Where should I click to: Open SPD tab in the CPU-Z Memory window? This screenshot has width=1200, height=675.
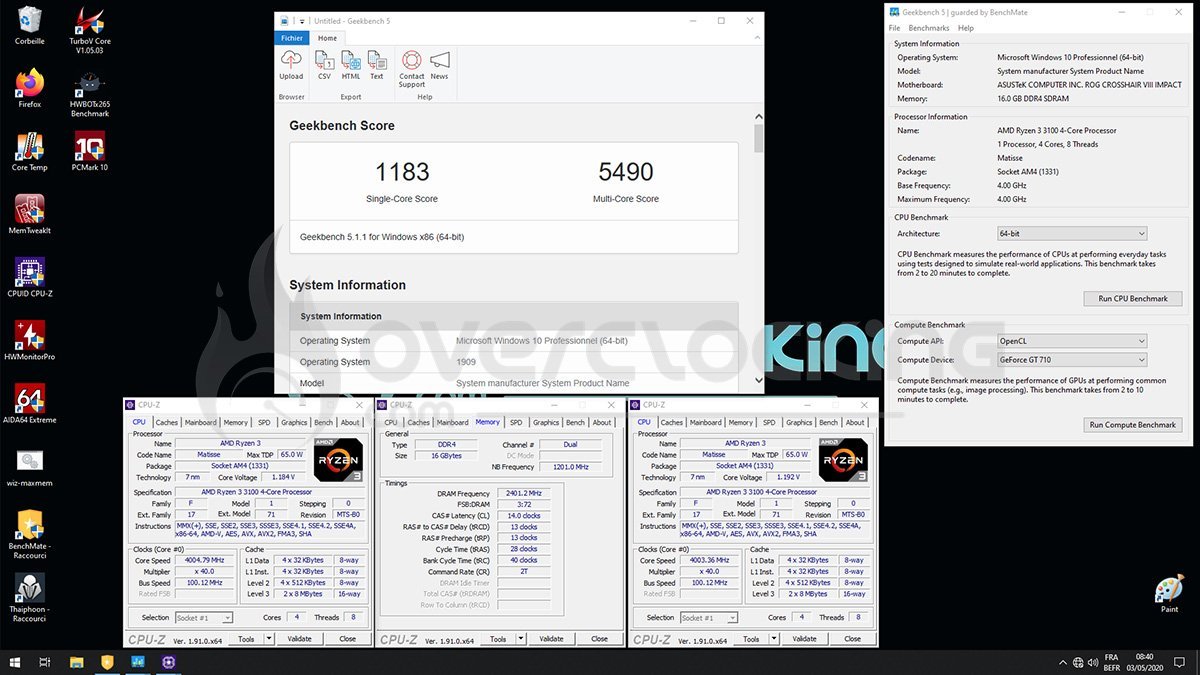(x=516, y=422)
